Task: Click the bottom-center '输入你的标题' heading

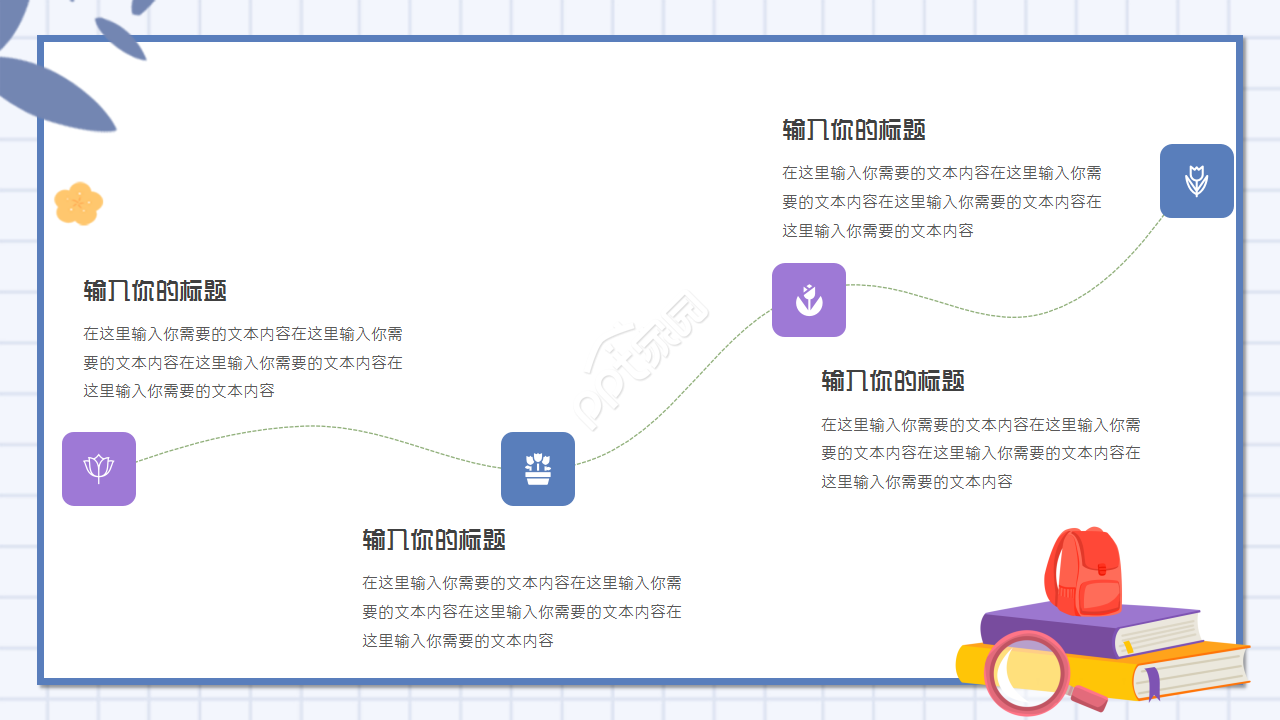Action: coord(433,540)
